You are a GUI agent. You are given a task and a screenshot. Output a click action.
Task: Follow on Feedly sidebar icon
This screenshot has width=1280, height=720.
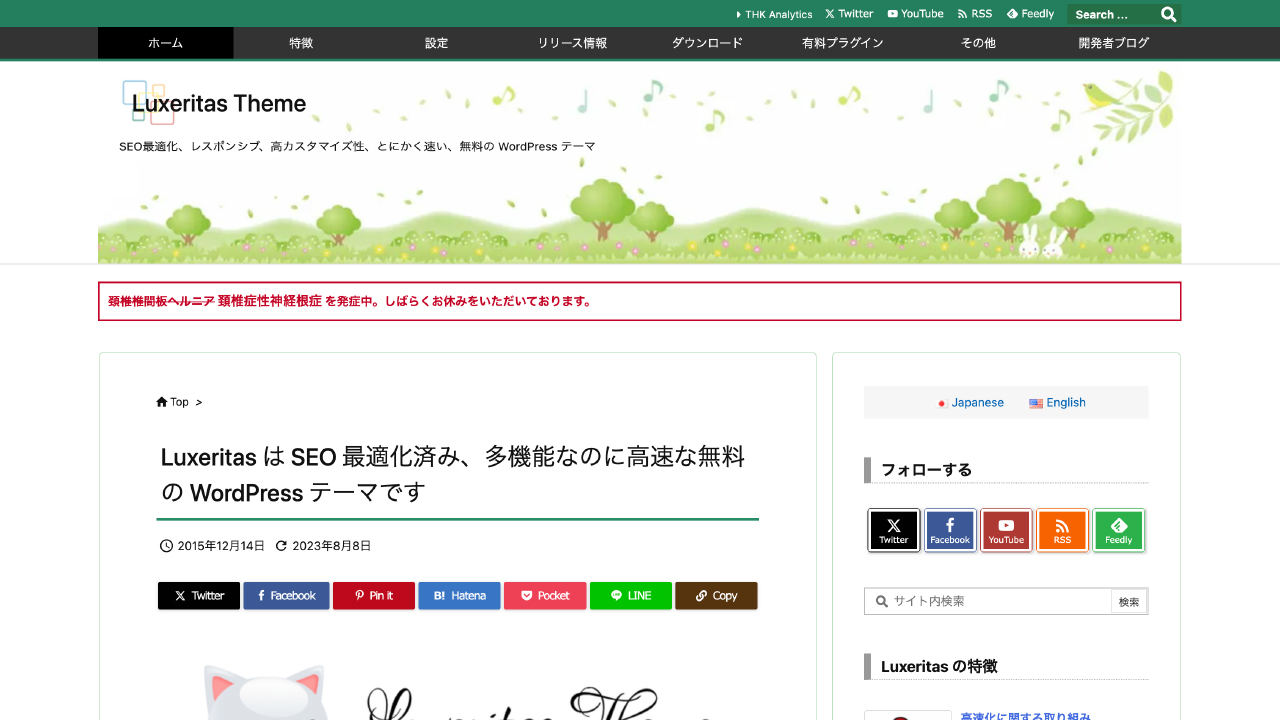point(1118,530)
